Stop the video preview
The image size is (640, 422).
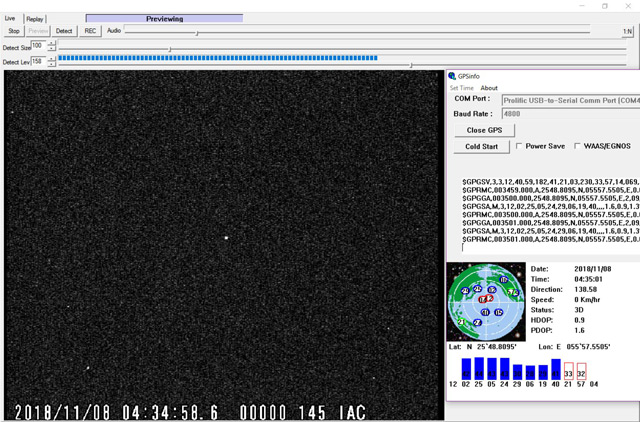(13, 31)
